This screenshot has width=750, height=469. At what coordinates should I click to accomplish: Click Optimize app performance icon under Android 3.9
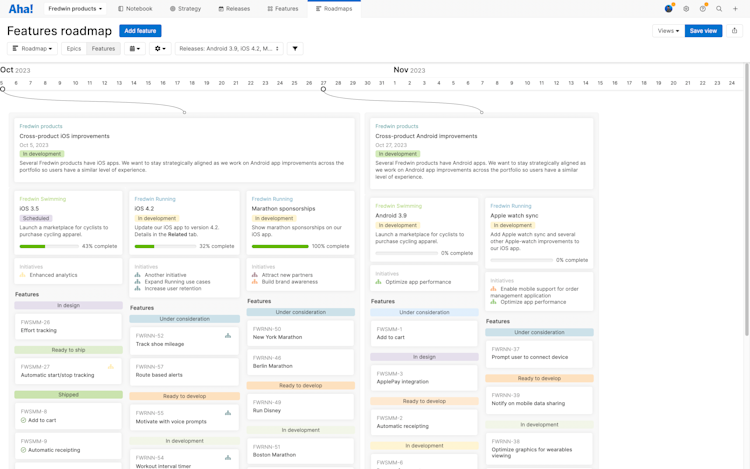(x=378, y=282)
